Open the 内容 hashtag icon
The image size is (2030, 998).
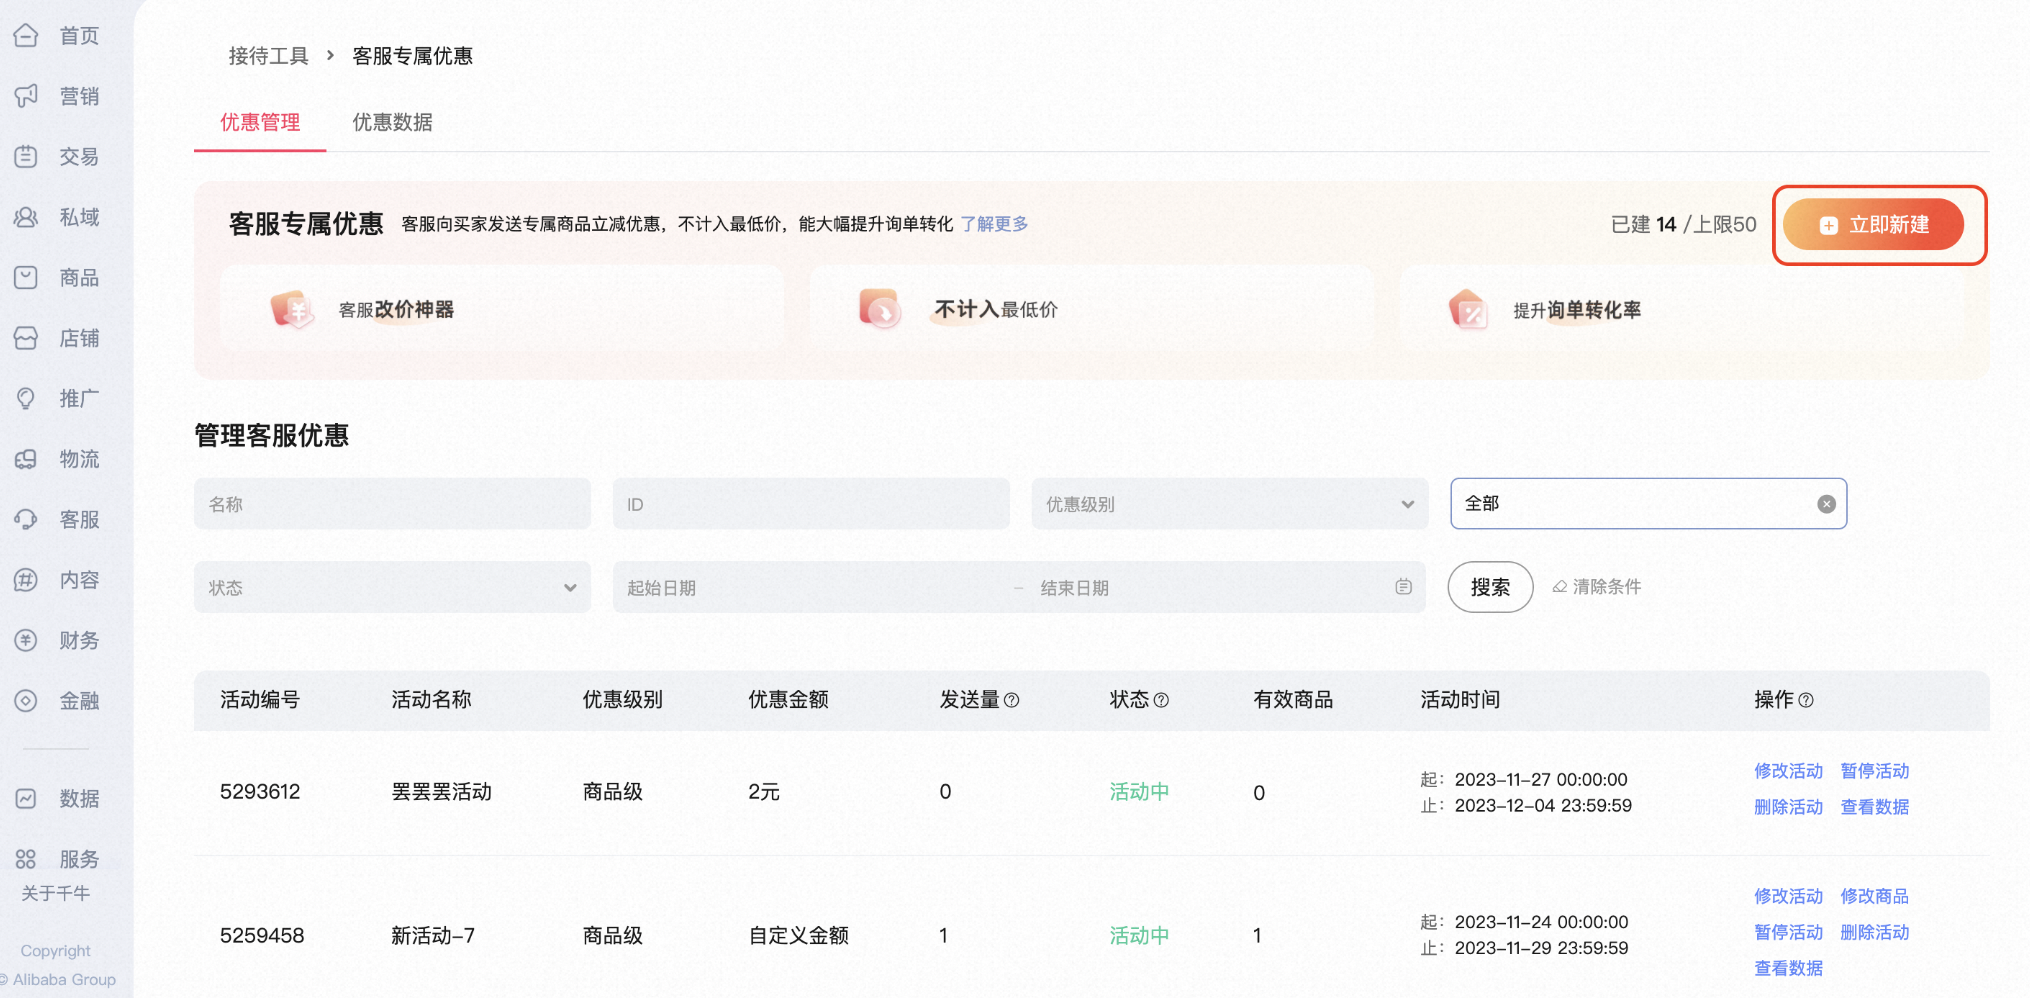coord(26,580)
